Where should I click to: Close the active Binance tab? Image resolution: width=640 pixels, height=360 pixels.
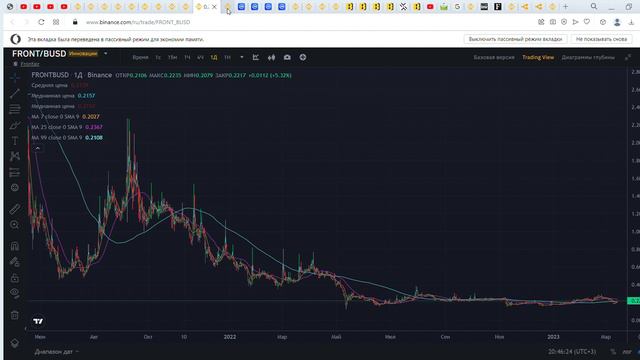click(x=214, y=7)
